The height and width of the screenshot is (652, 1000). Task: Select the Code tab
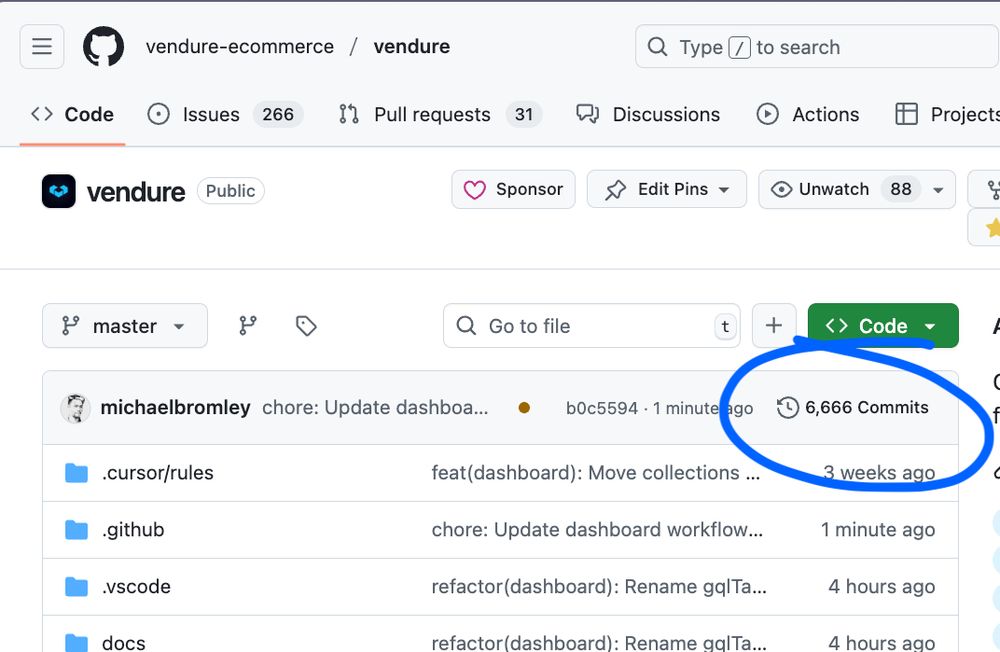[x=73, y=115]
